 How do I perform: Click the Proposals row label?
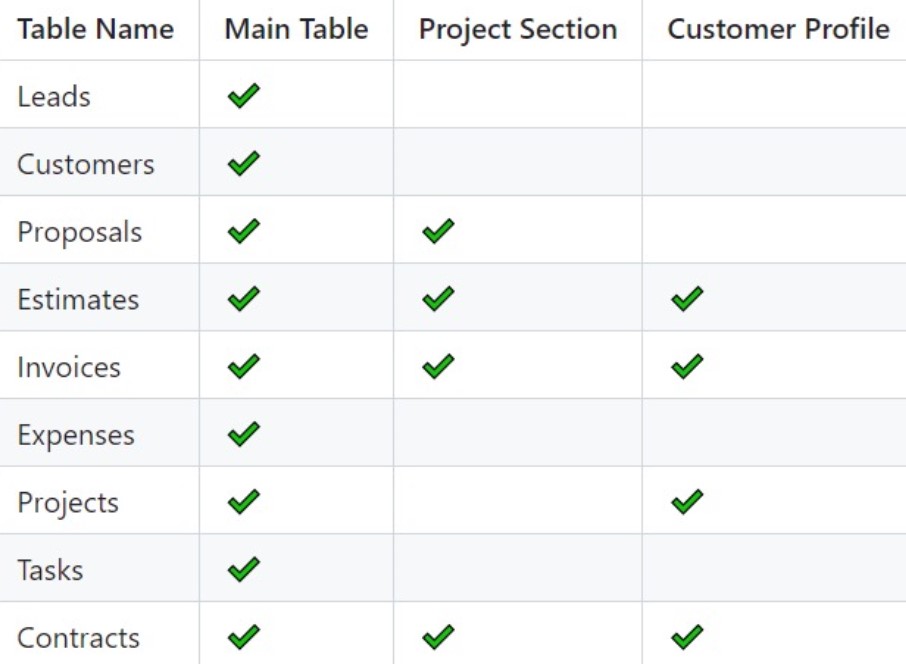click(80, 233)
